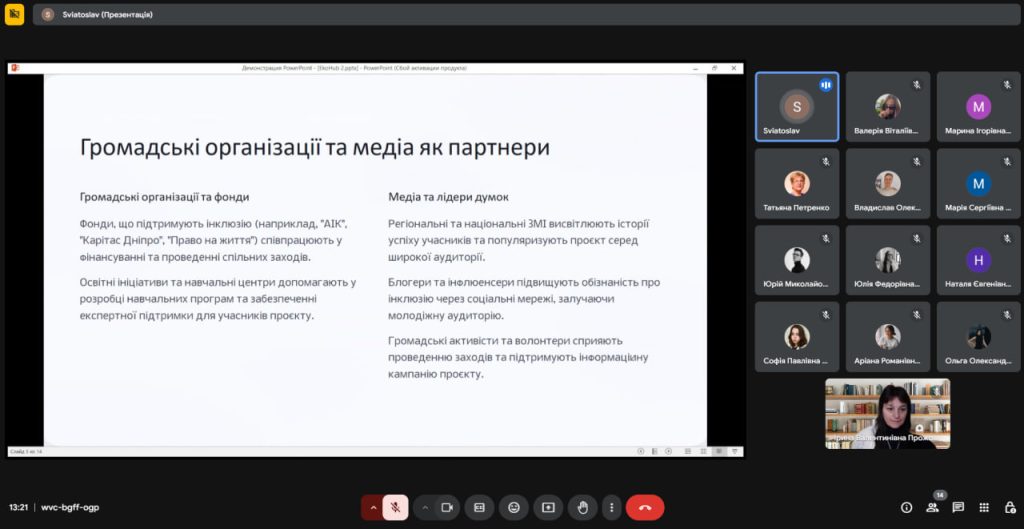Open the more options three-dot menu
Screen dimensions: 1024x529
click(x=611, y=507)
